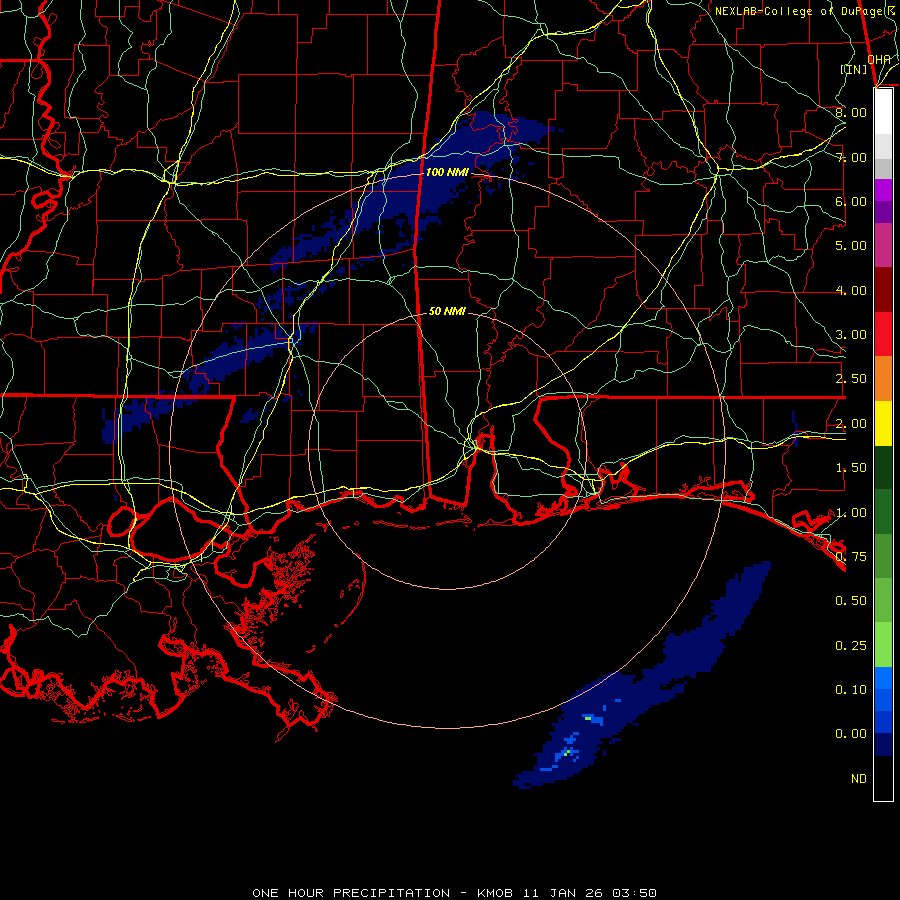Select the bright magenta swatch near 6.00
This screenshot has width=900, height=900.
[883, 190]
